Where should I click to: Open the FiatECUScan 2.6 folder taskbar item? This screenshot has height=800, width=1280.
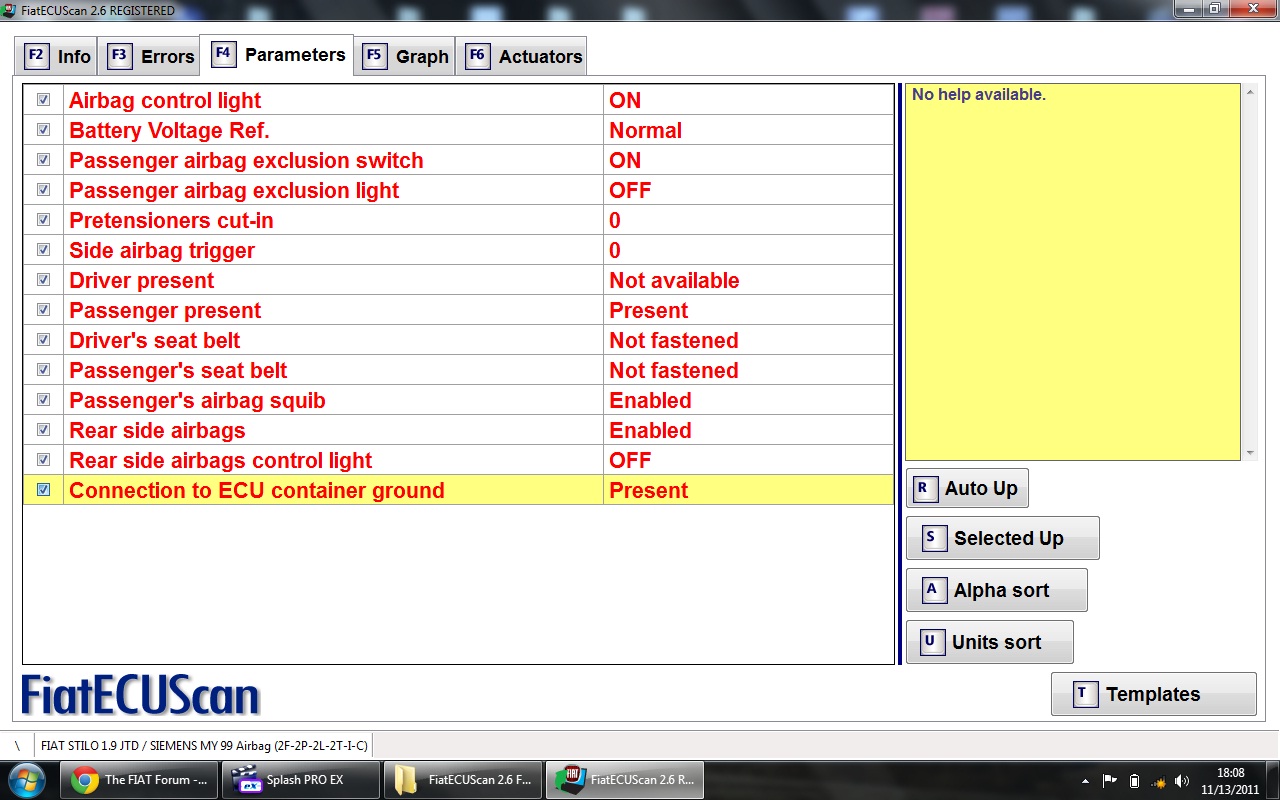pos(464,779)
